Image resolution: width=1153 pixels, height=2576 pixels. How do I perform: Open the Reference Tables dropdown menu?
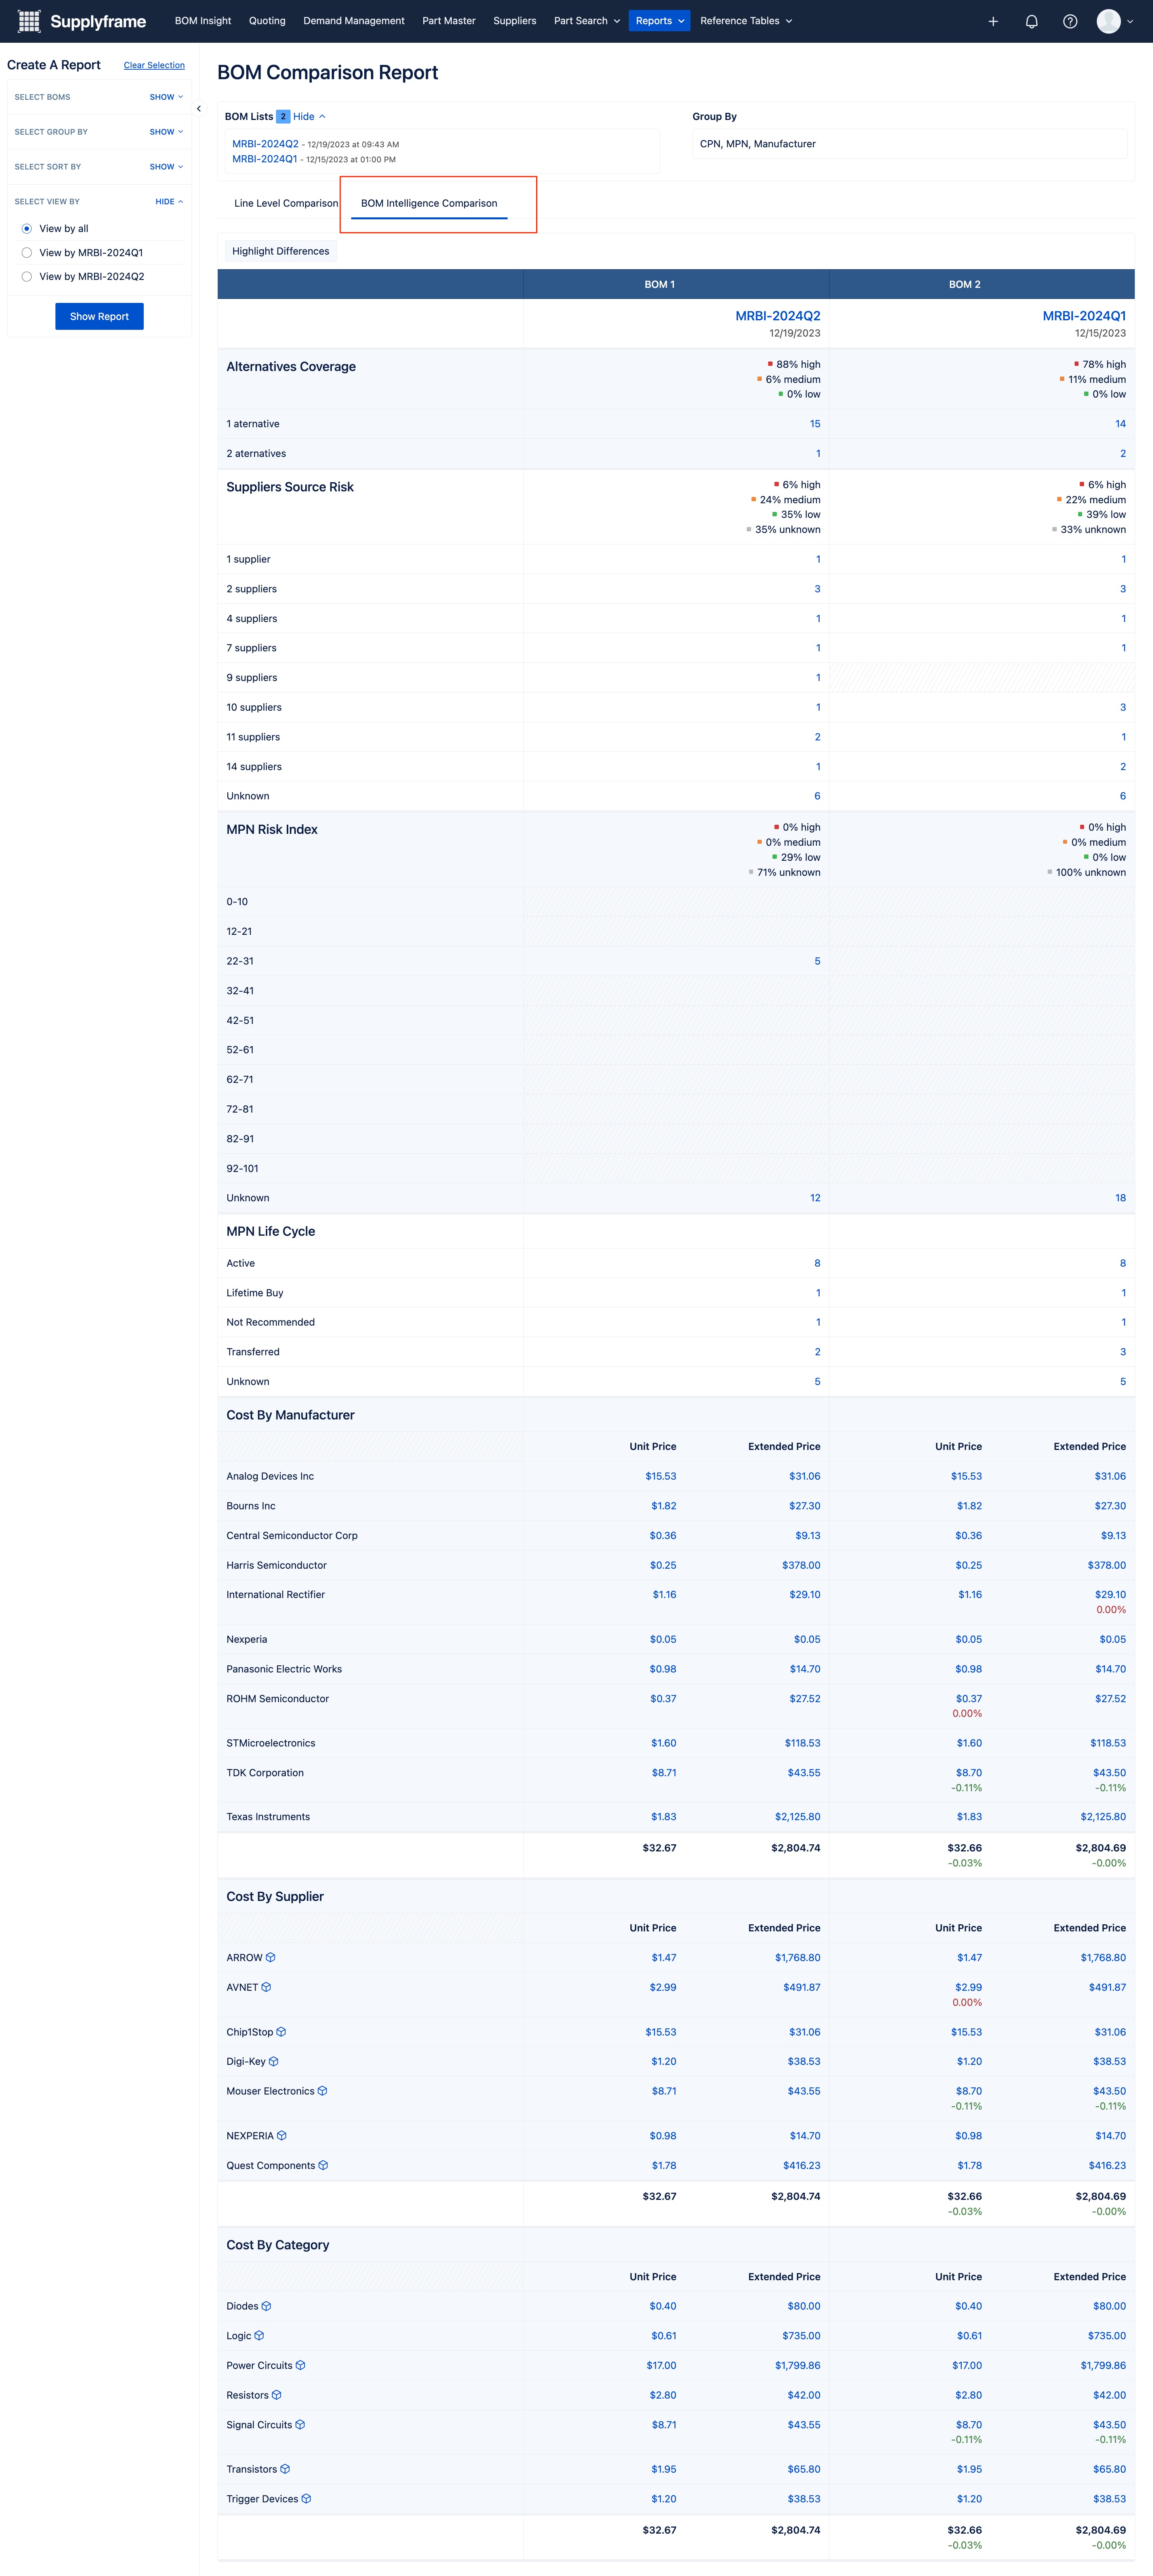point(746,21)
